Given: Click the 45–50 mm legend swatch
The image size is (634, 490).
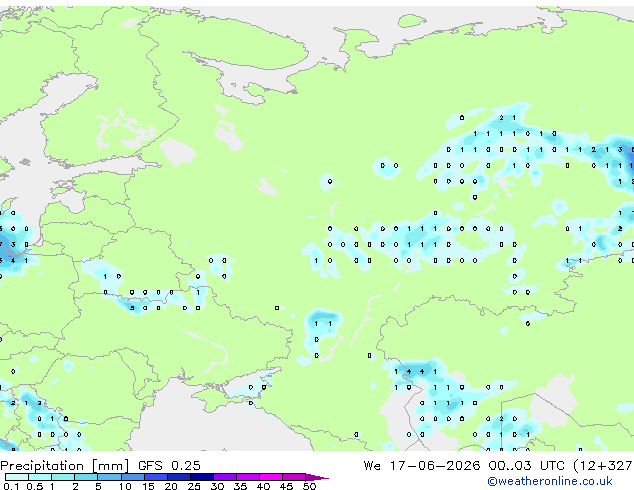Looking at the screenshot, I should (294, 477).
